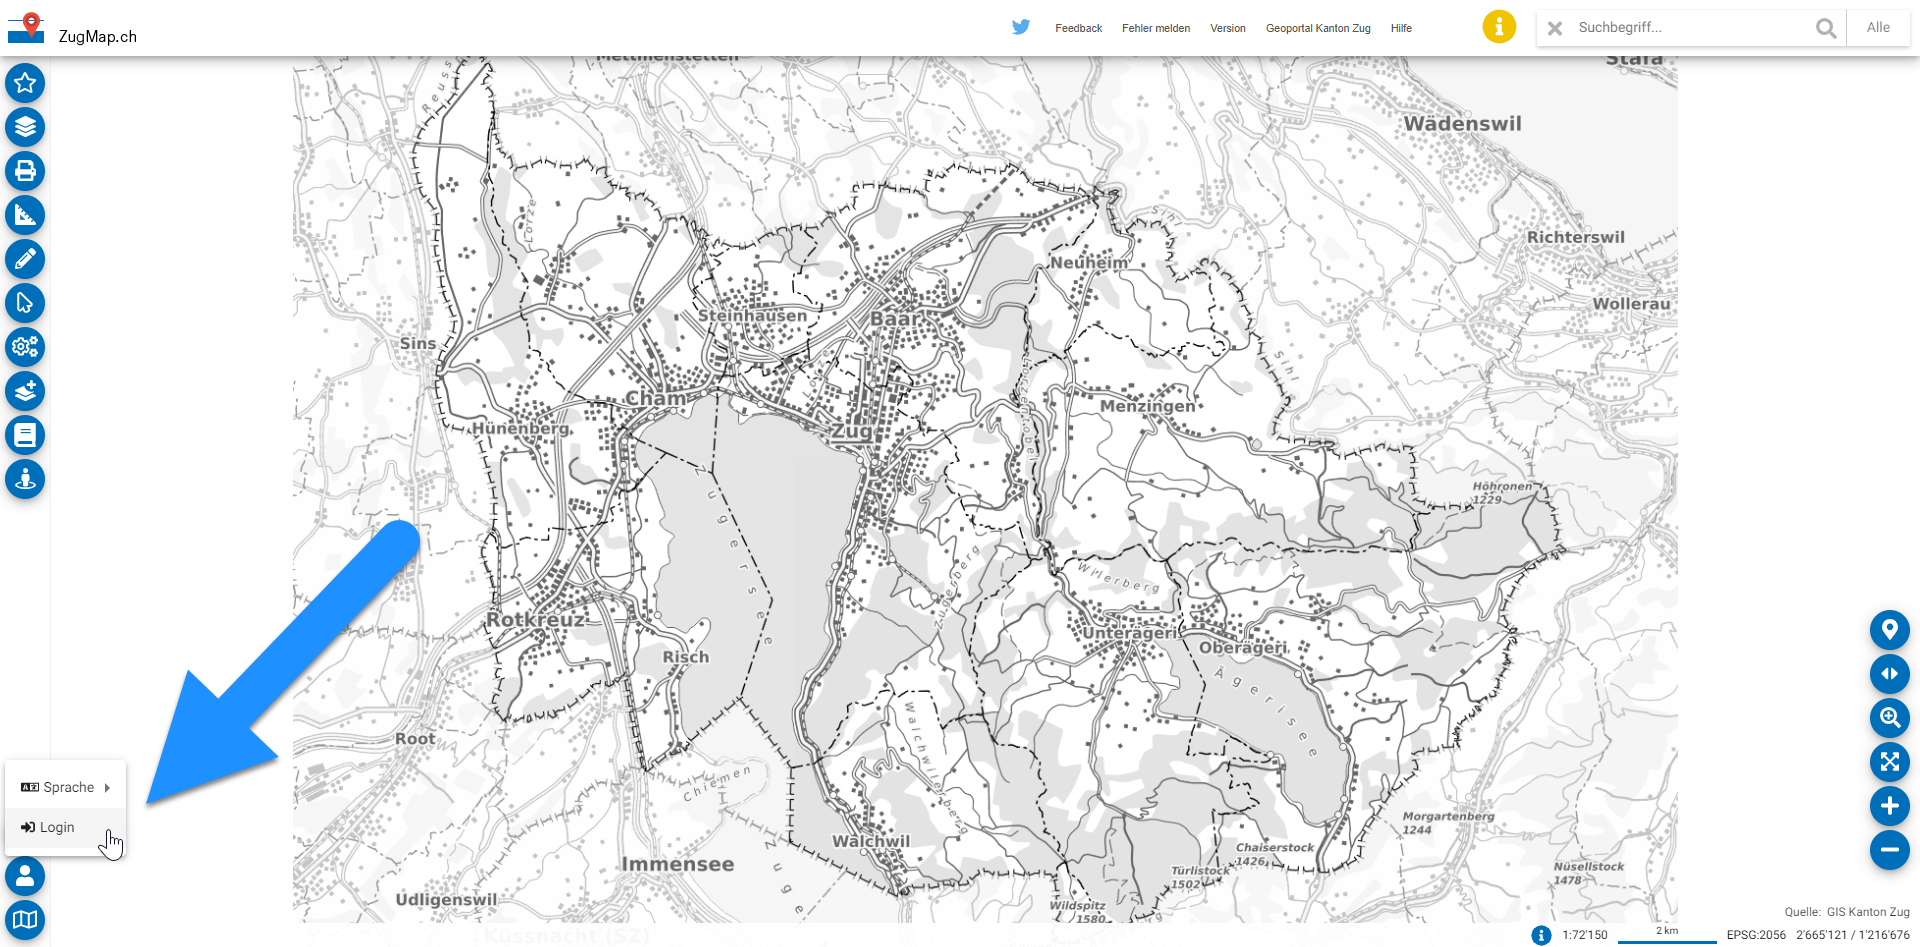Open the basemap switcher icon
The width and height of the screenshot is (1920, 947).
pos(25,920)
